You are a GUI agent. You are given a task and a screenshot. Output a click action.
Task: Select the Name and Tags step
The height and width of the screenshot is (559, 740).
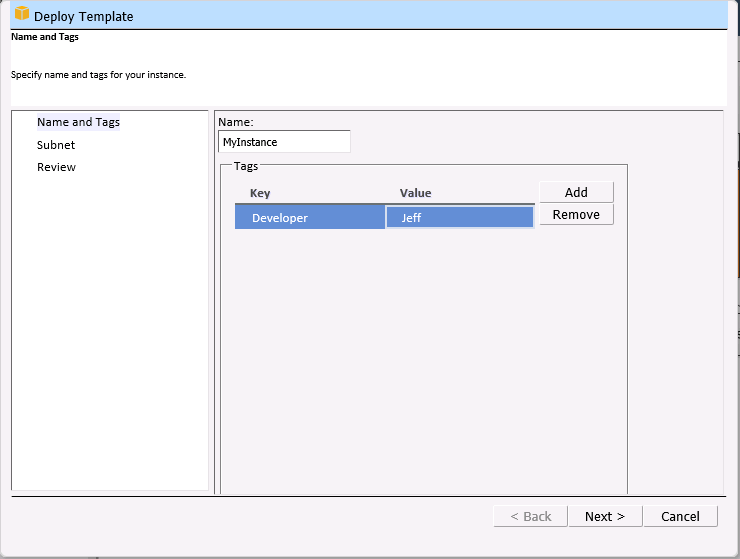point(78,122)
